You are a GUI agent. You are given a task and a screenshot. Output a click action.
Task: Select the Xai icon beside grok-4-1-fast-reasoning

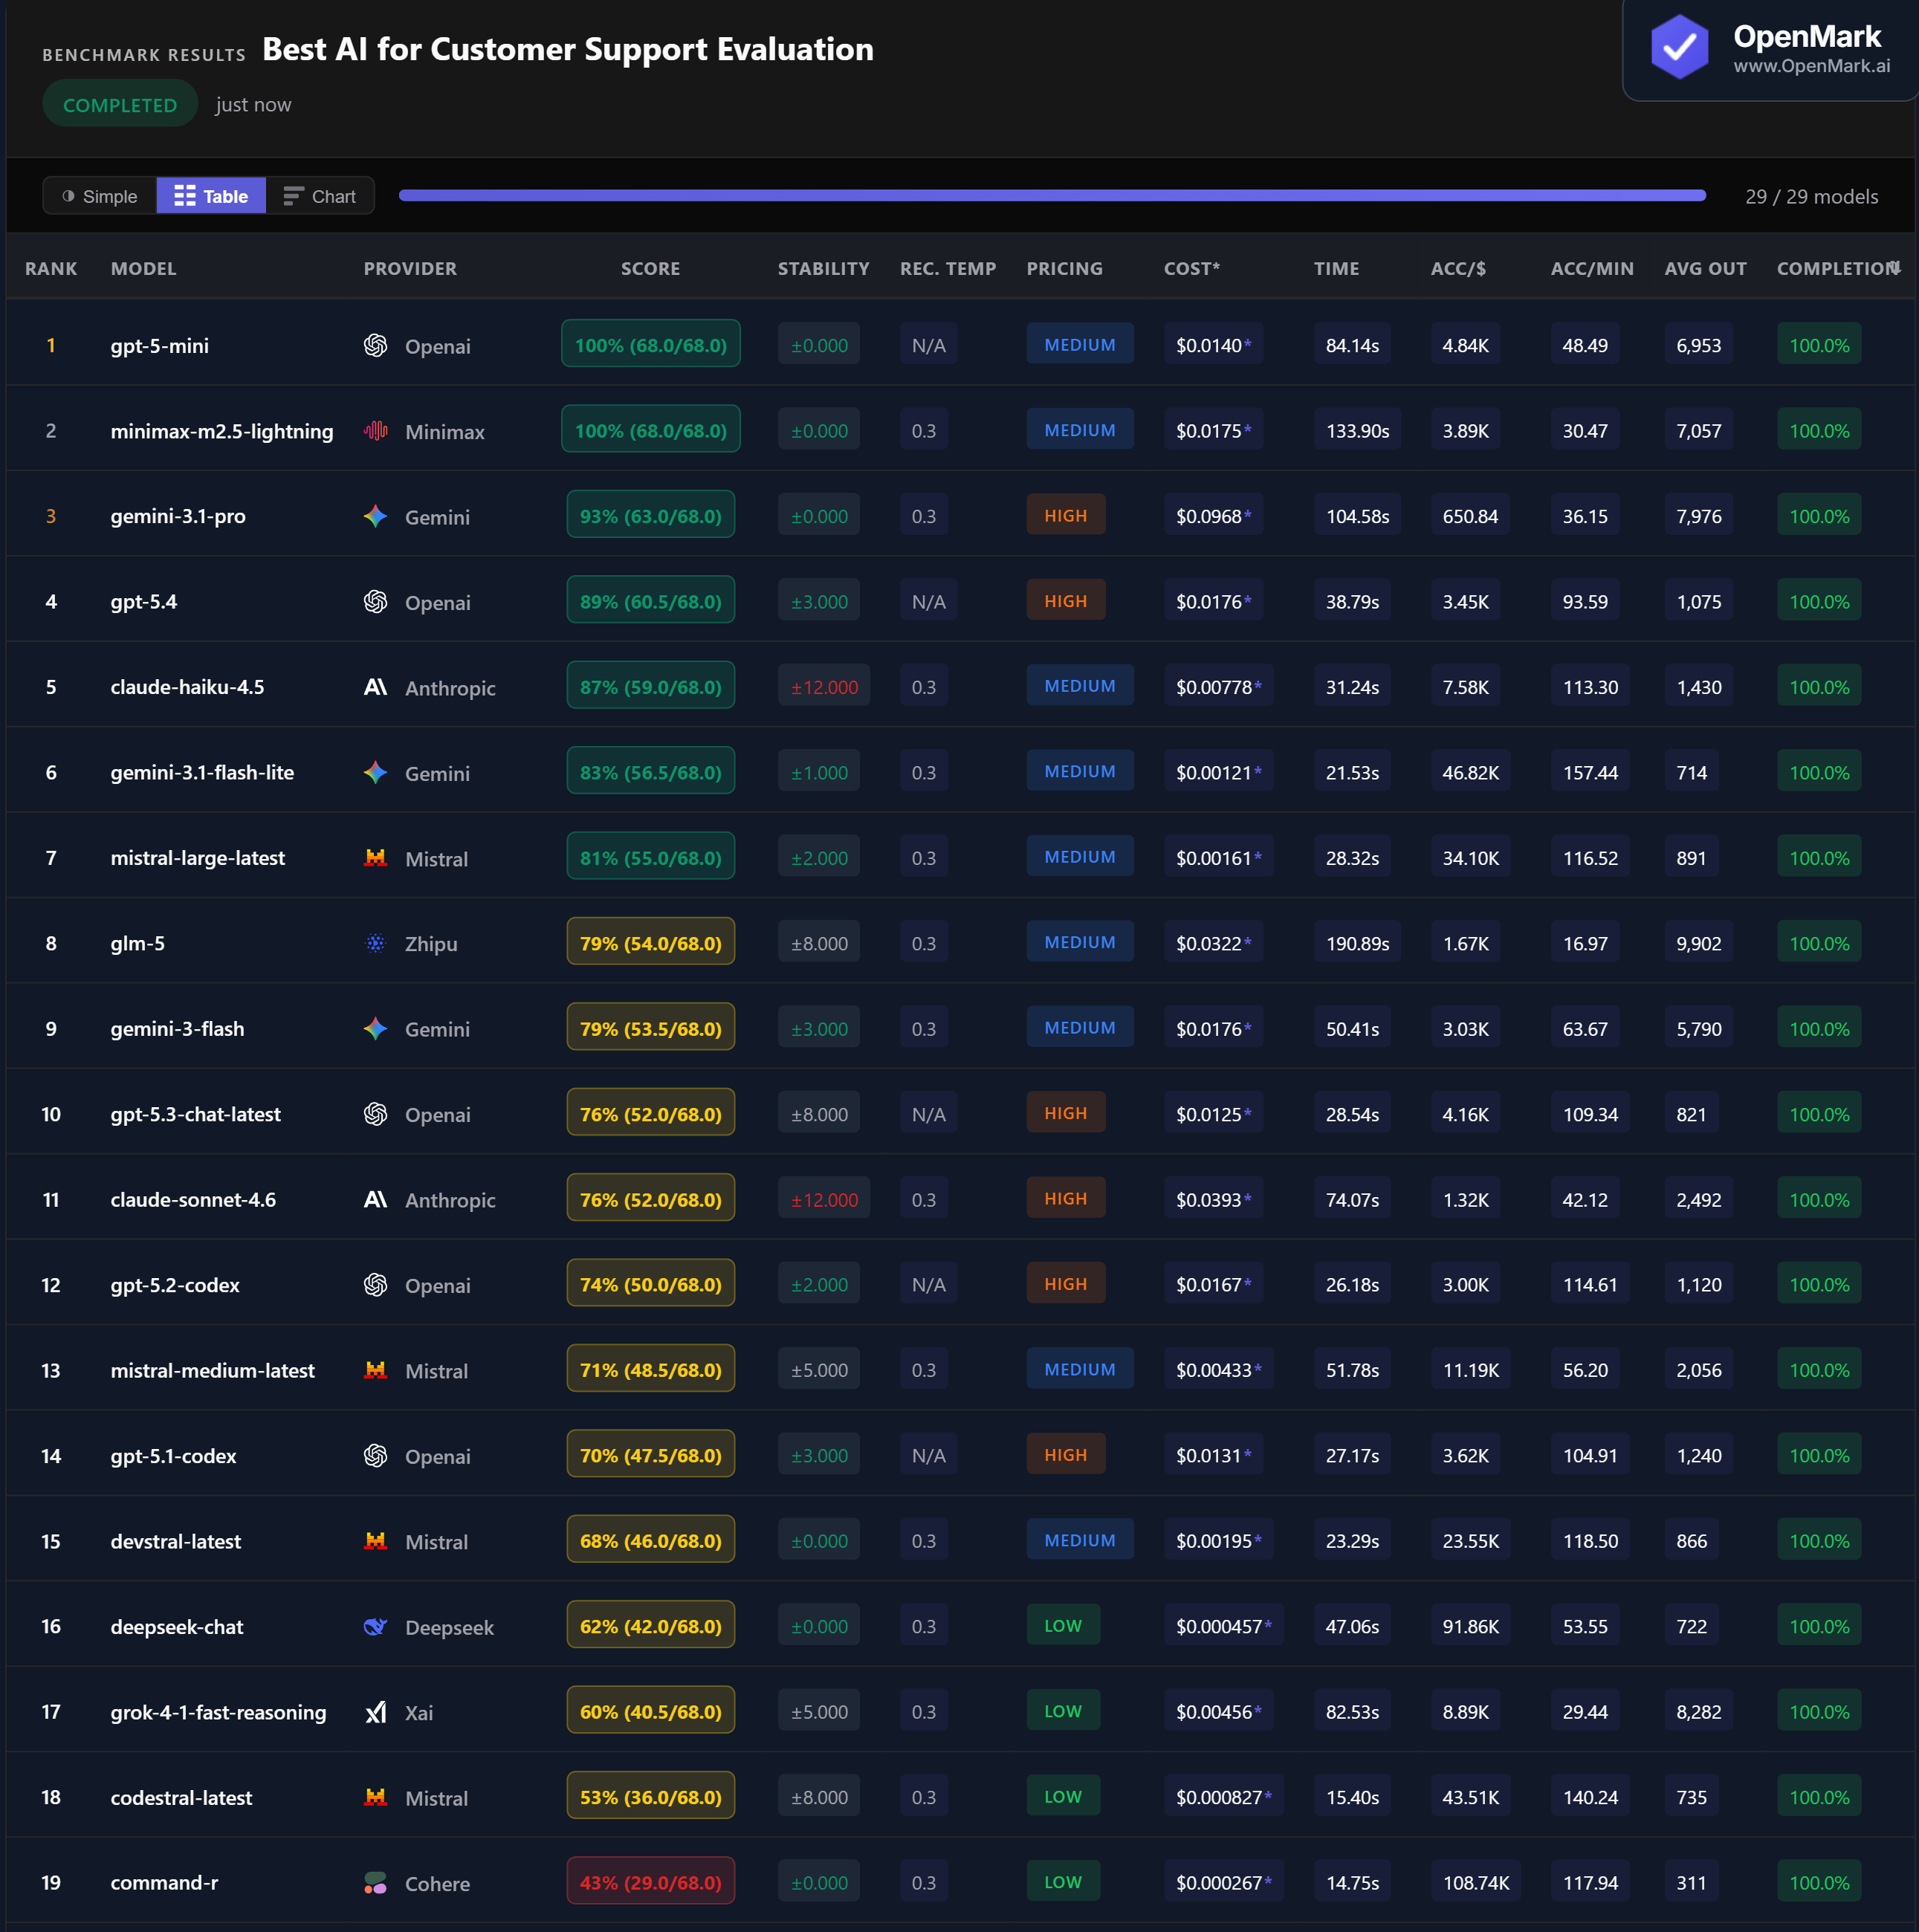375,1711
